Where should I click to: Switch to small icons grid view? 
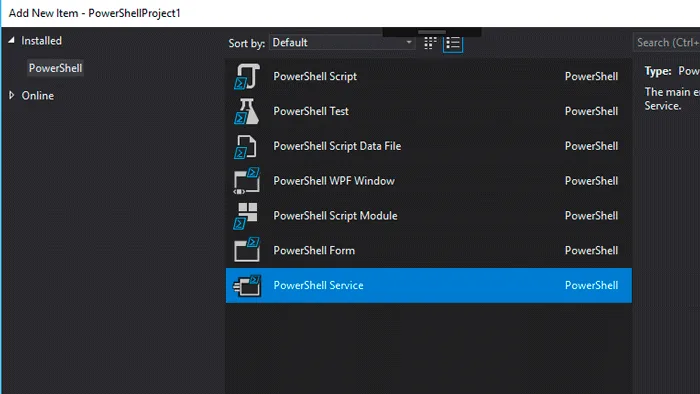pyautogui.click(x=430, y=43)
